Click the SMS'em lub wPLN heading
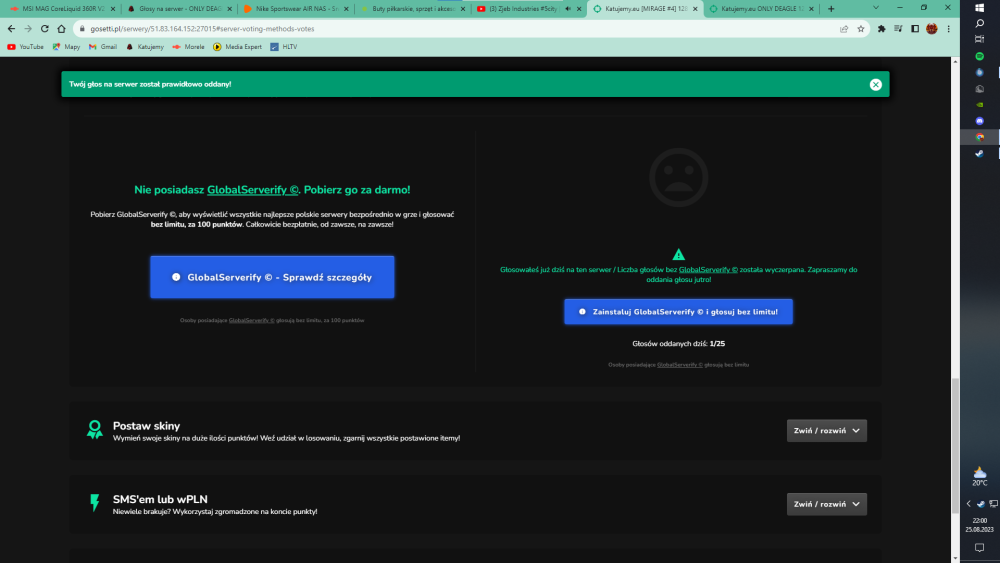The height and width of the screenshot is (563, 1000). click(160, 499)
